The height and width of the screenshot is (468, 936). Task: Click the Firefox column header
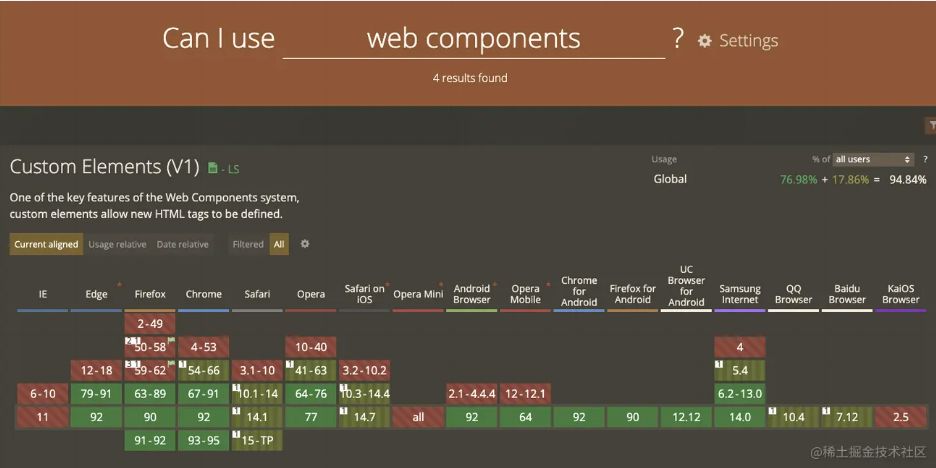coord(150,294)
